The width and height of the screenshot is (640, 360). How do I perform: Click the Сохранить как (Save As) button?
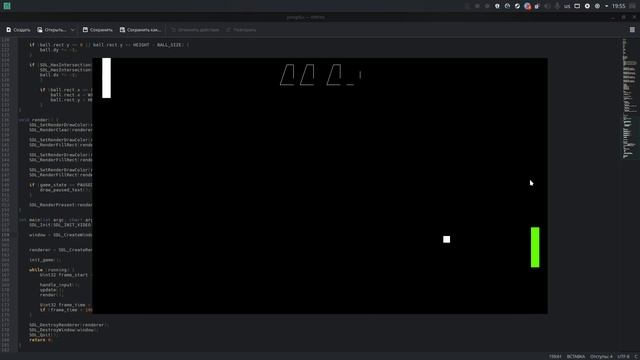tap(140, 30)
